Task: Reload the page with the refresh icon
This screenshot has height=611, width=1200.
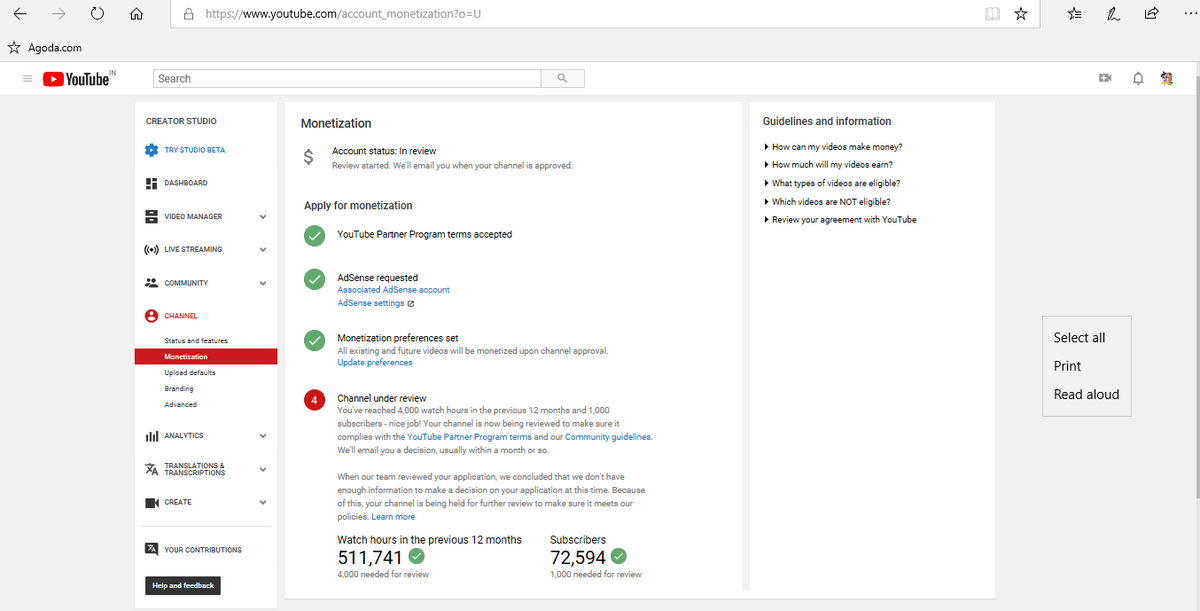Action: click(x=97, y=15)
